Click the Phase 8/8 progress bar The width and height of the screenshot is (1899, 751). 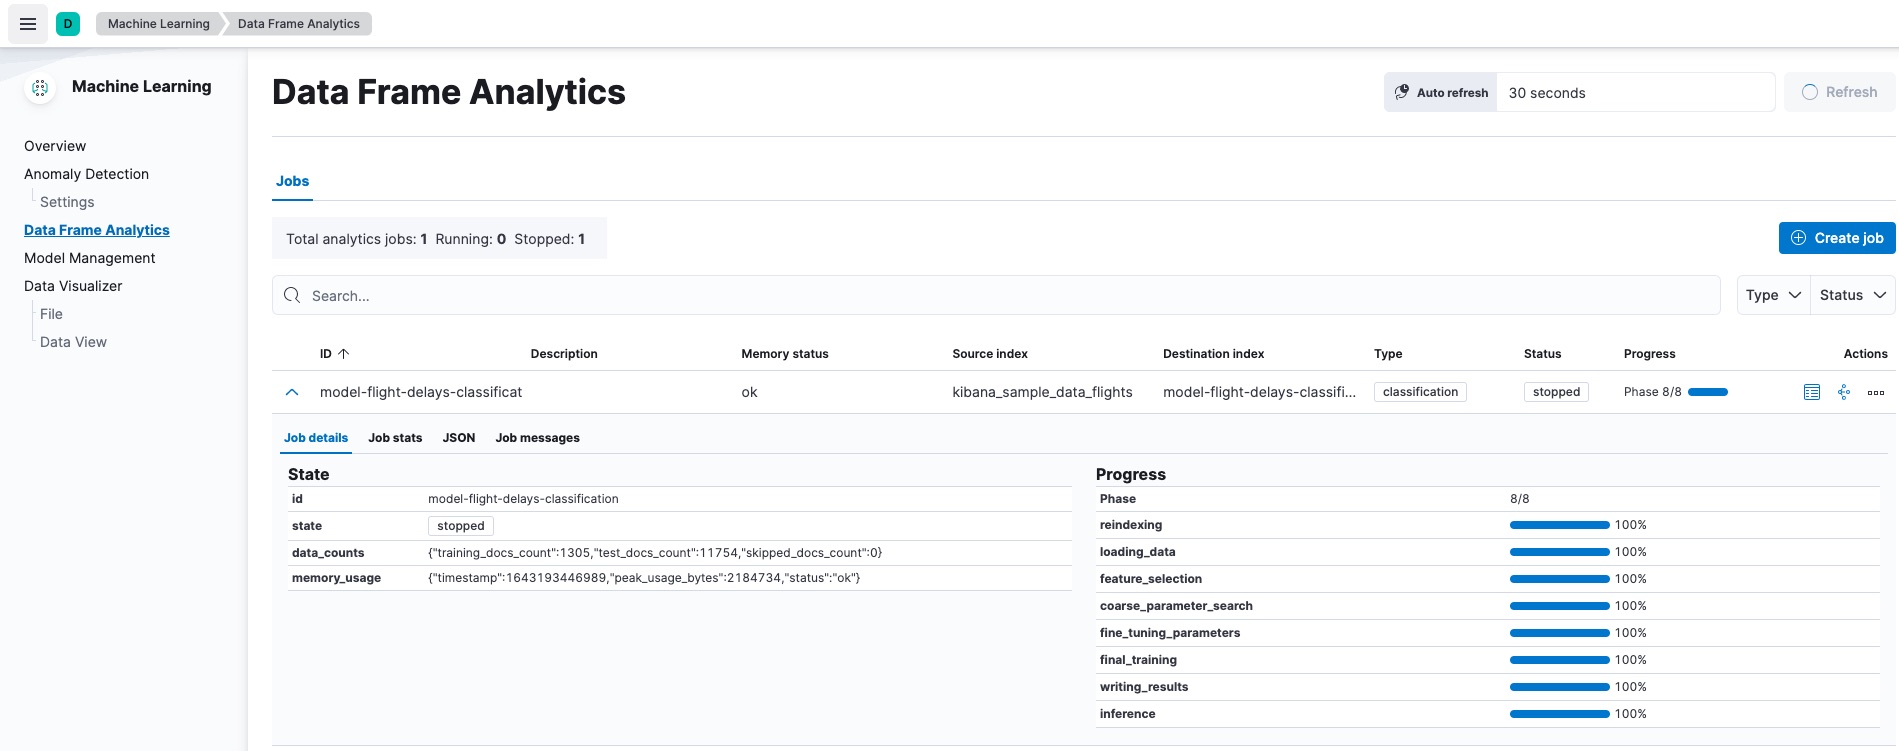[x=1707, y=392]
